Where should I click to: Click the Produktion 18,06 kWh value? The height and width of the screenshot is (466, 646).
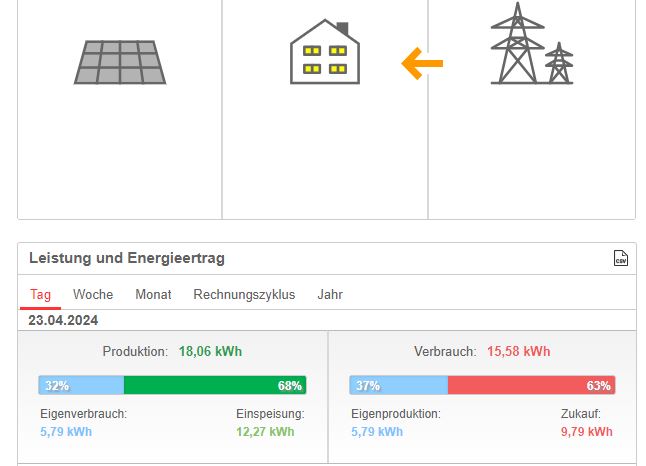[210, 351]
